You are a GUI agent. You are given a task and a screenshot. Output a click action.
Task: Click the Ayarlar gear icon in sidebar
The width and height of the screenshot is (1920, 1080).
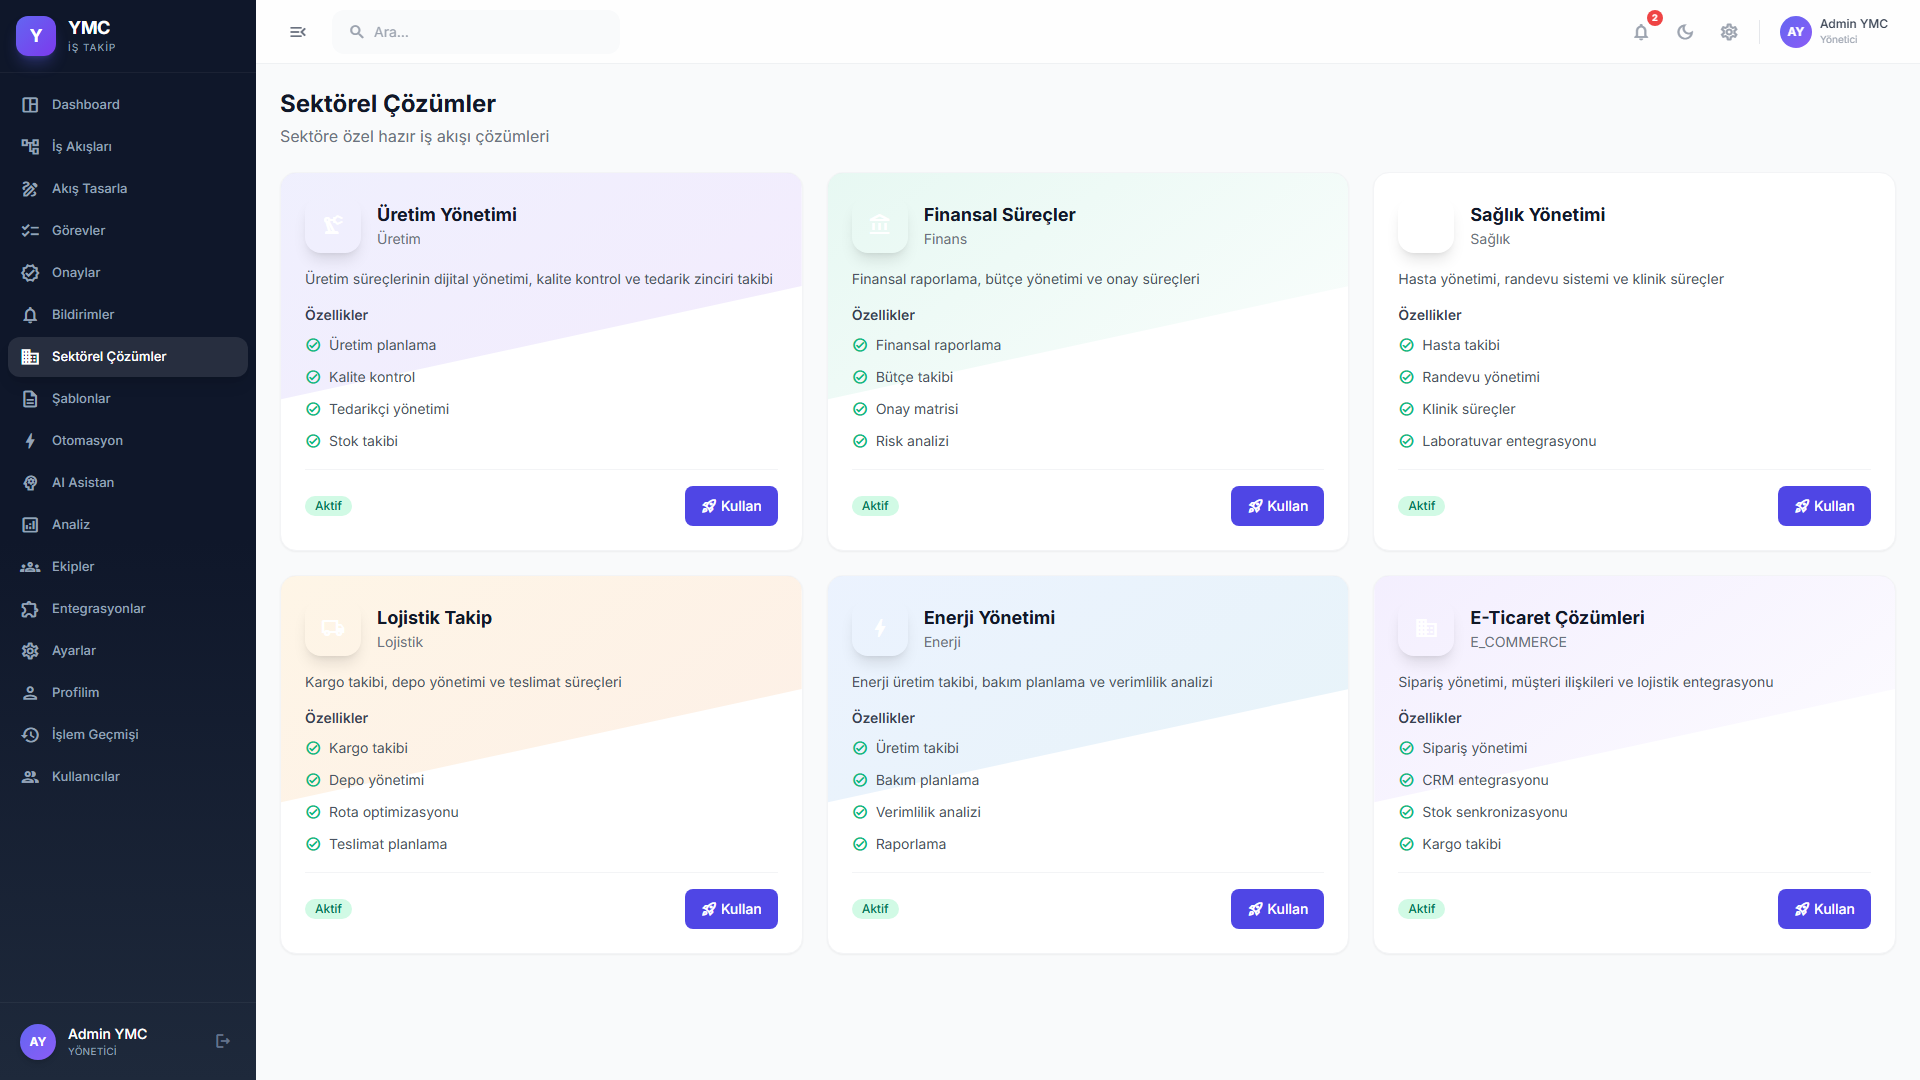[30, 651]
